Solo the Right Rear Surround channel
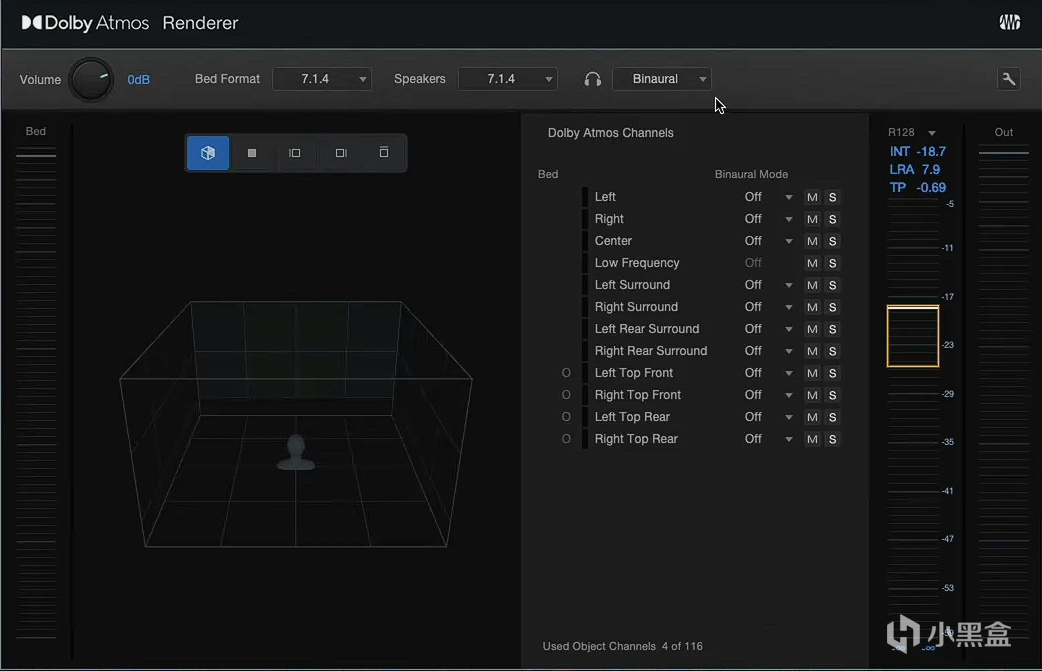Image resolution: width=1042 pixels, height=671 pixels. point(832,351)
